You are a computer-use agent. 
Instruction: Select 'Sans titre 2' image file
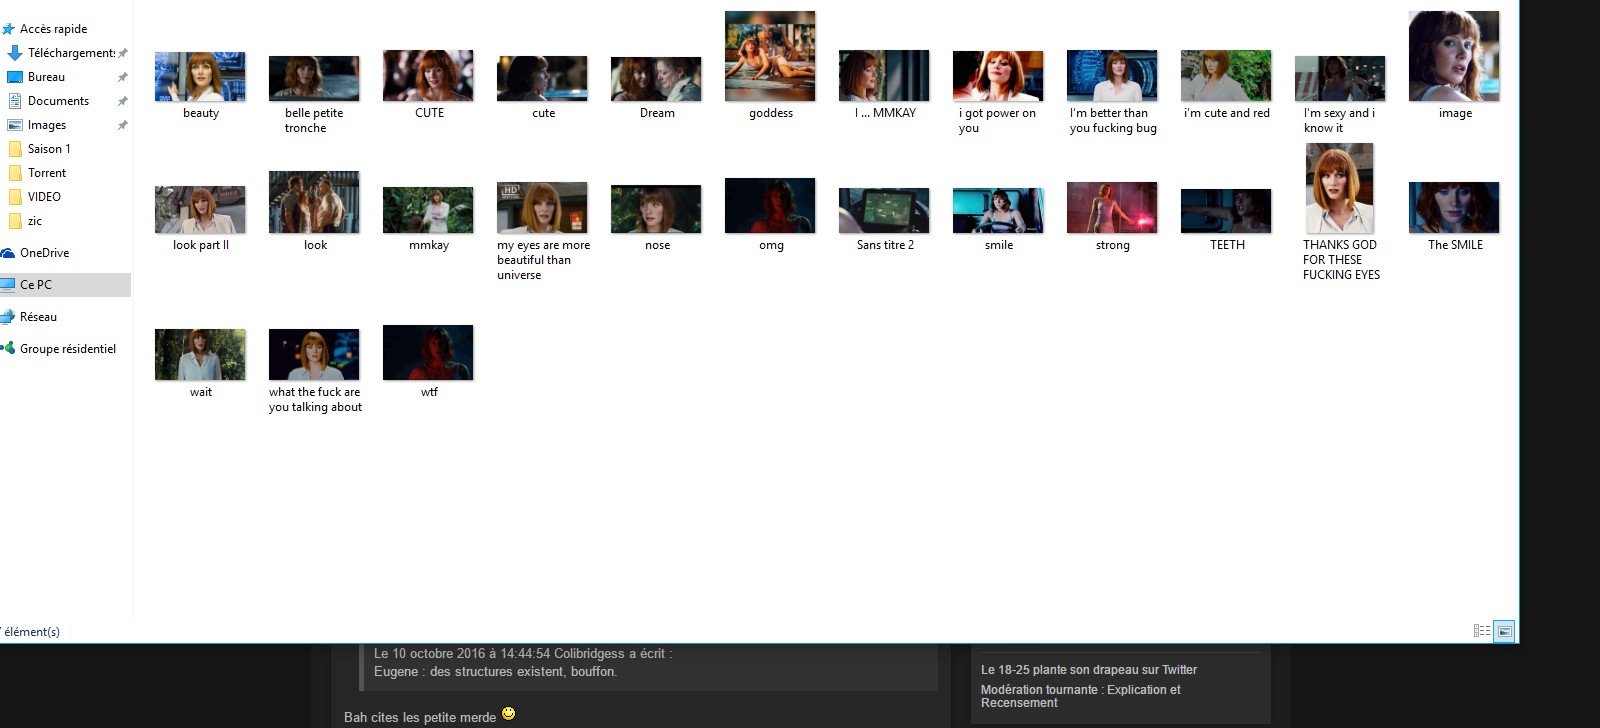884,210
